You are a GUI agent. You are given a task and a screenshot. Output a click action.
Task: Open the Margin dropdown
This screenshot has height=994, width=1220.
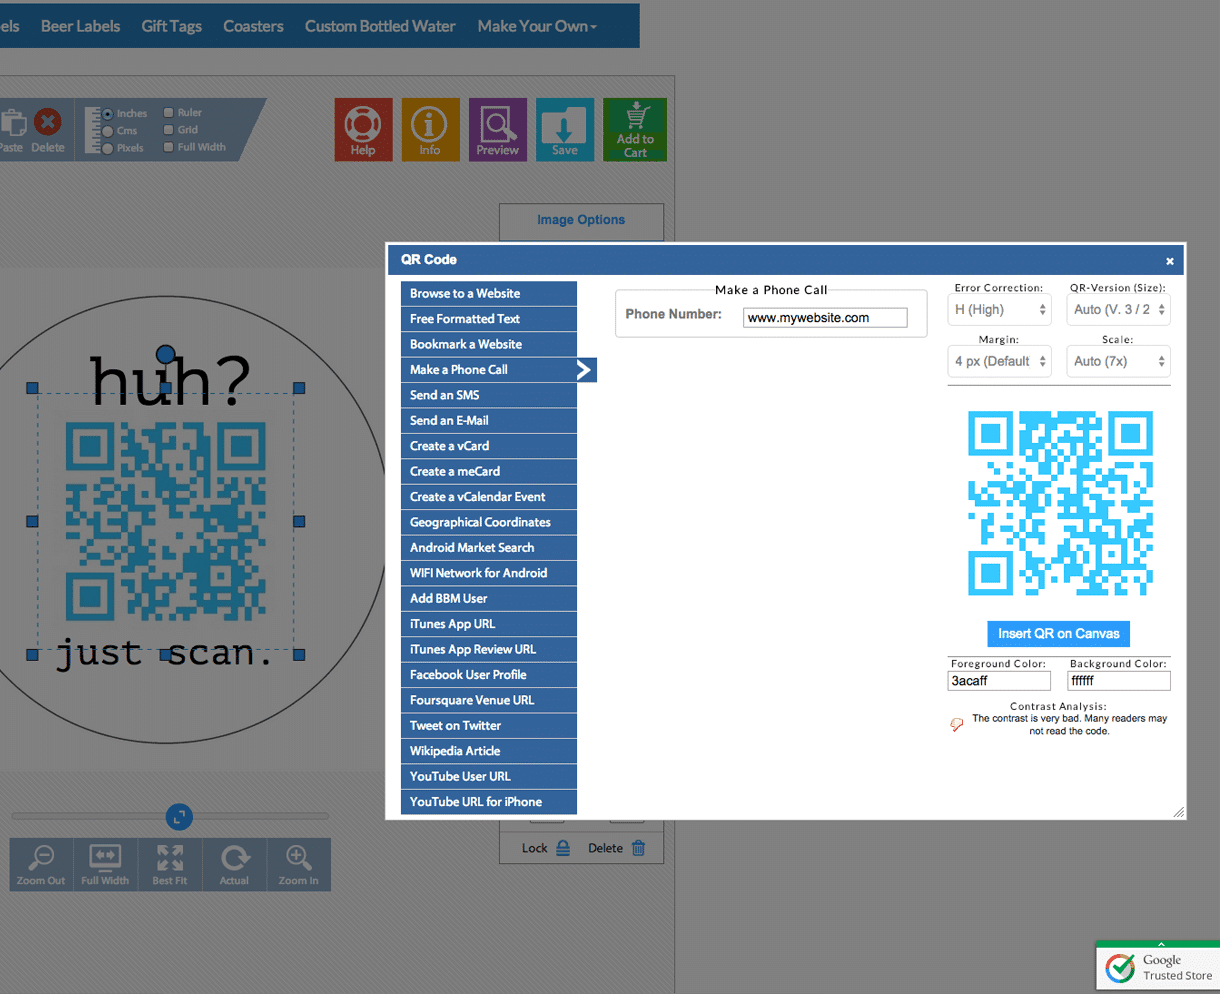[x=1000, y=361]
